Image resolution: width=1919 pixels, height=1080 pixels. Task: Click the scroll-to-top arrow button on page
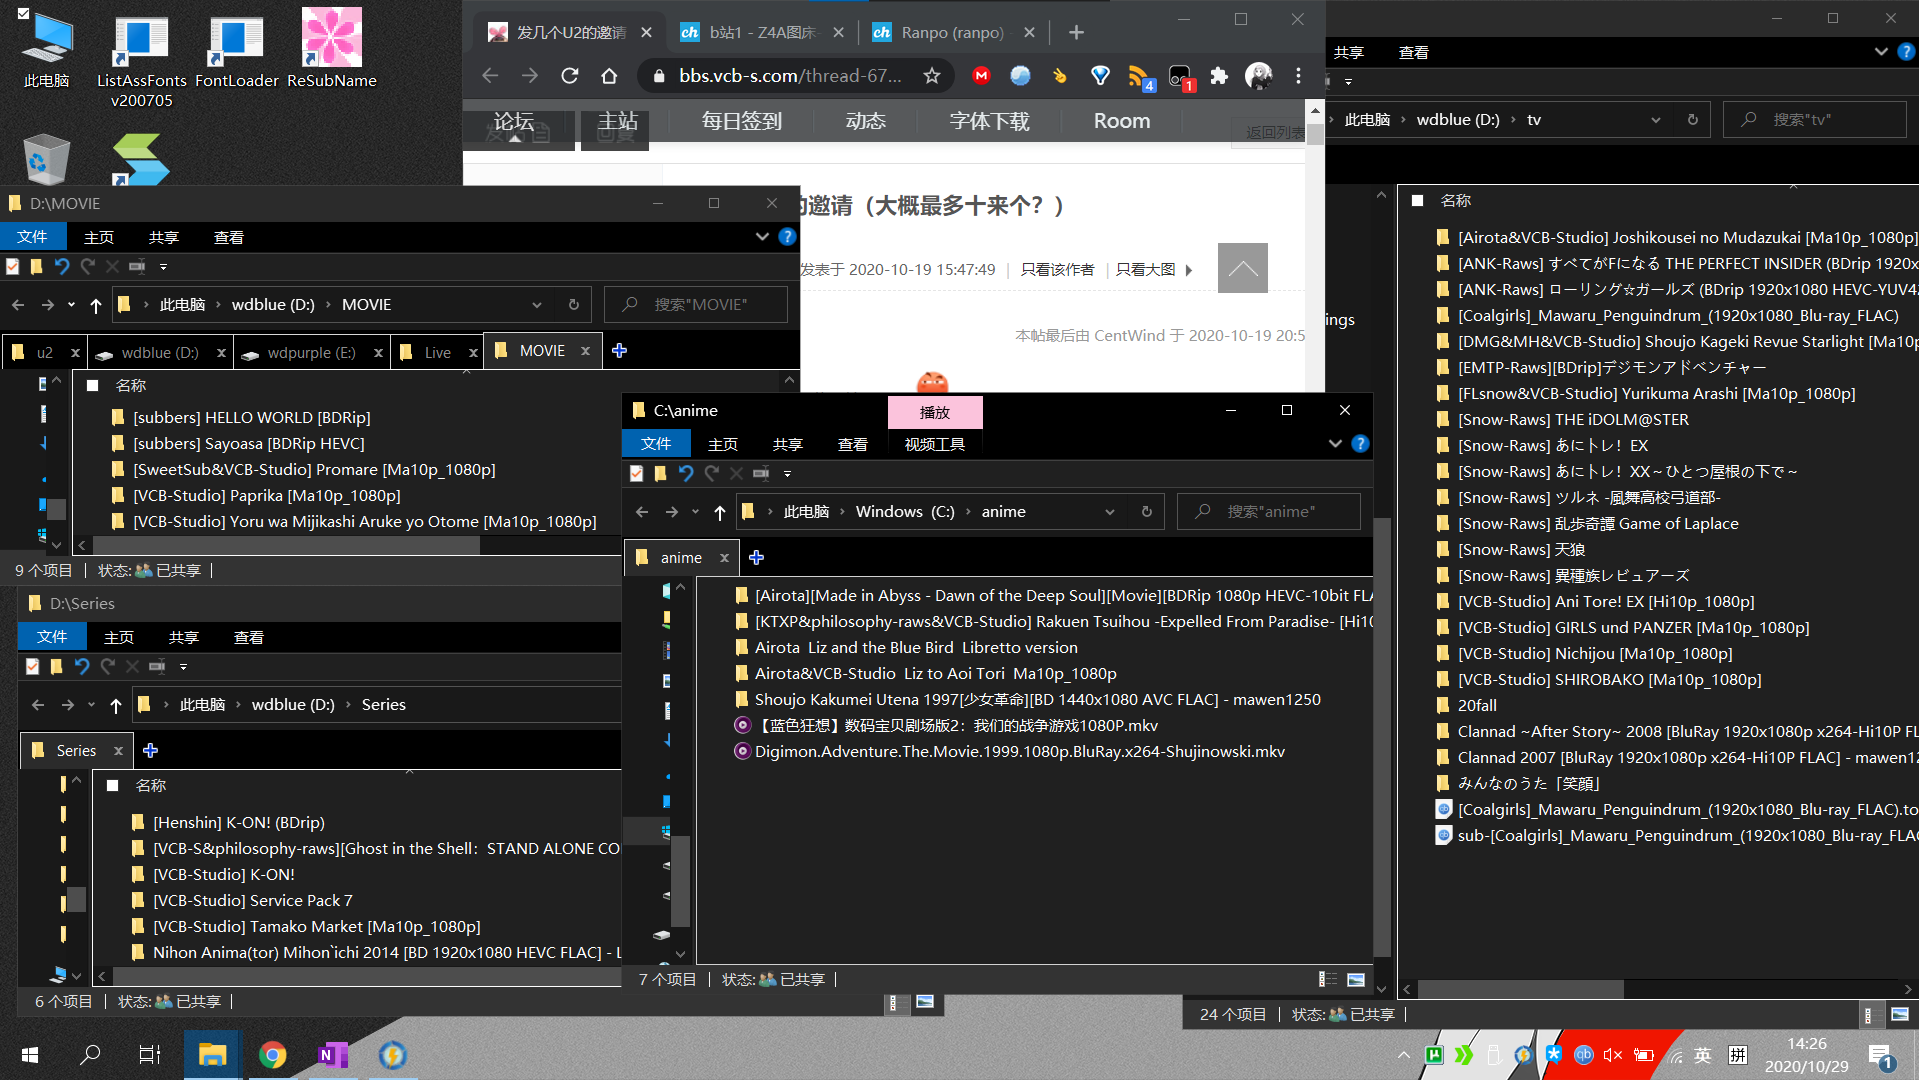click(1242, 268)
